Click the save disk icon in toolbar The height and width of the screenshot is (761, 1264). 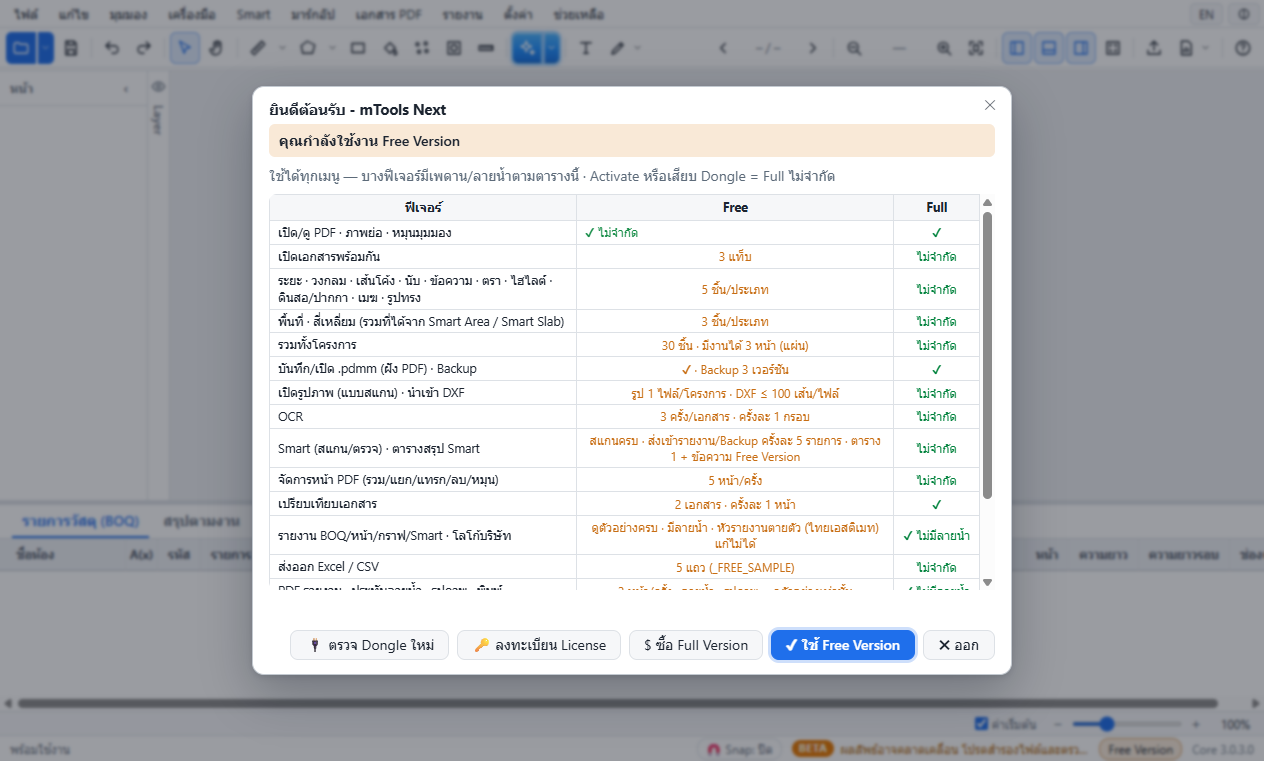71,48
